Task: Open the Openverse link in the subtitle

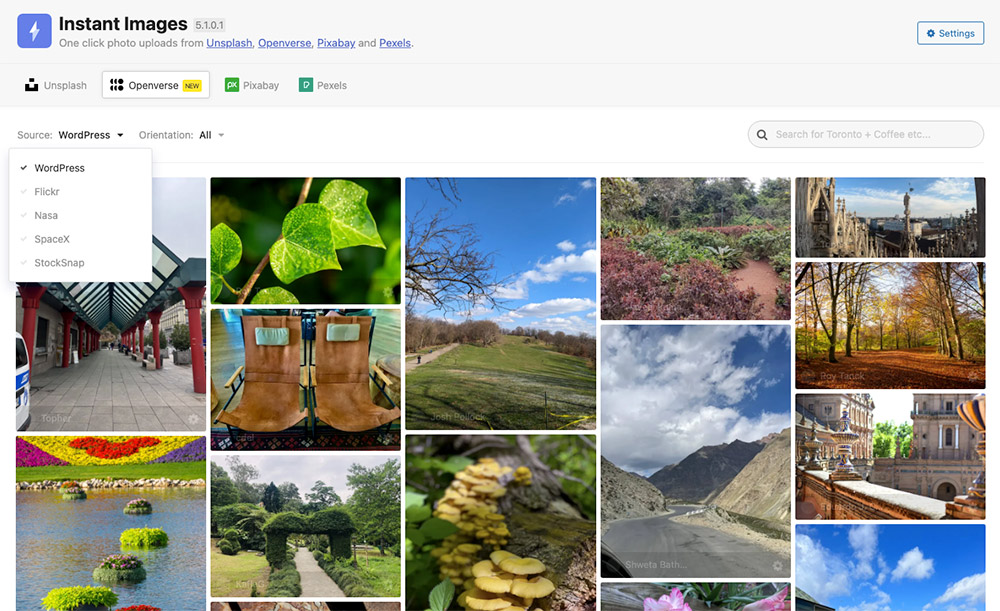Action: 284,43
